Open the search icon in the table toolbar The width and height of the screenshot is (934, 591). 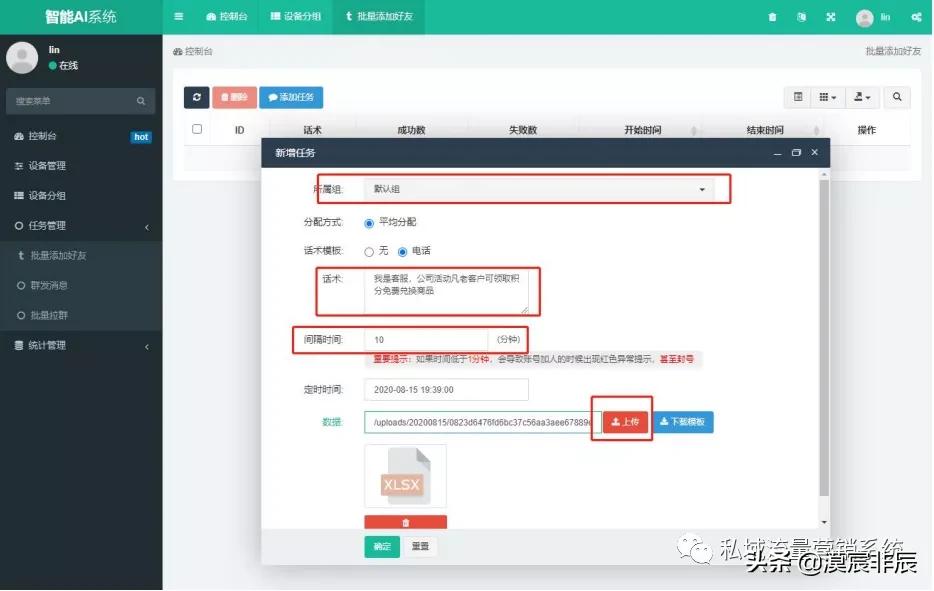click(x=897, y=96)
